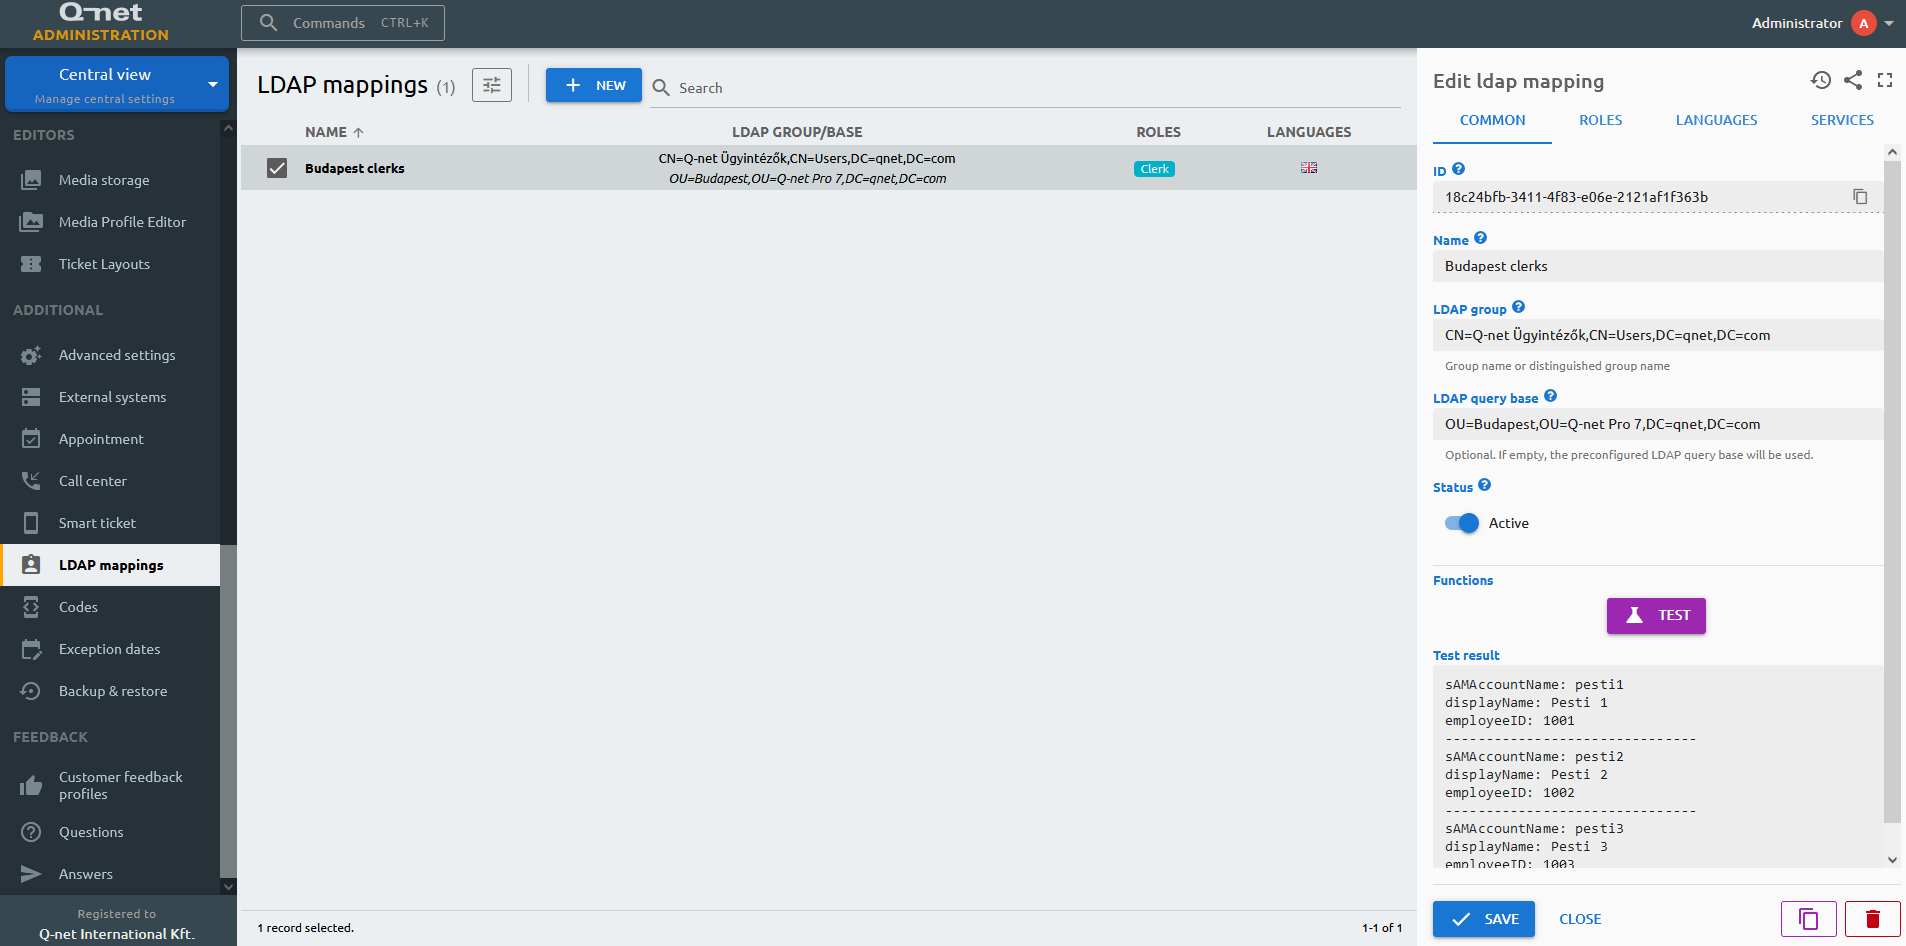Screen dimensions: 1906x946
Task: Show history of the ldap mapping
Action: pos(1821,80)
